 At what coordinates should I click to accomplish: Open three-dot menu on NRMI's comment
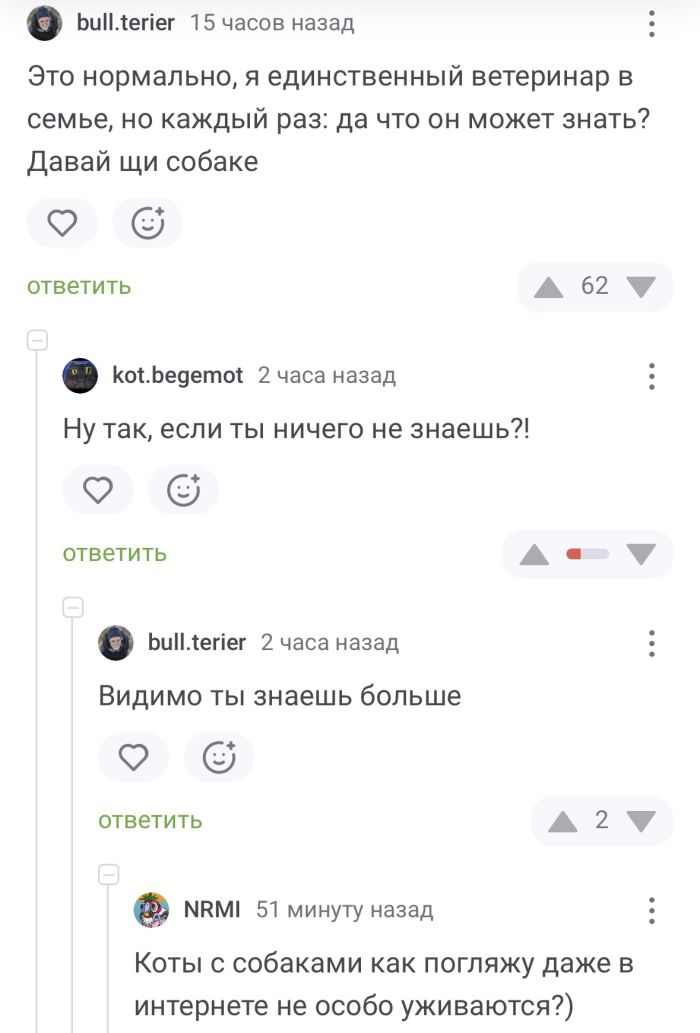click(652, 910)
